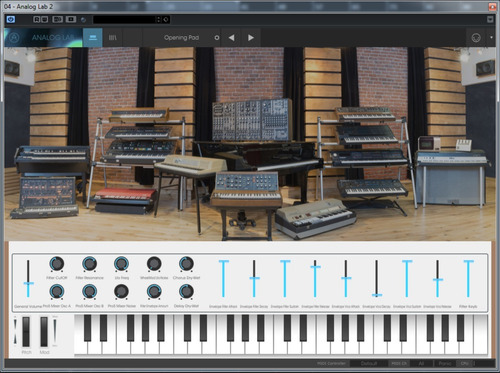This screenshot has width=500, height=373.
Task: Click the Pro5 Mixer Osc B knob
Action: coord(89,292)
